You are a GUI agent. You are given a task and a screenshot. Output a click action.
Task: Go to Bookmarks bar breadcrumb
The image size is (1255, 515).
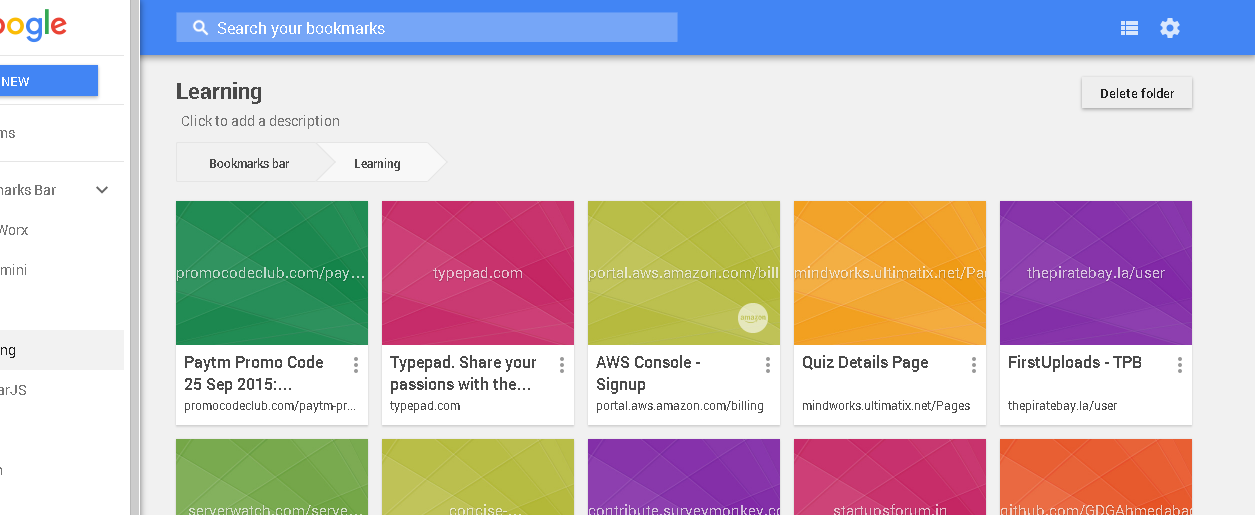tap(249, 163)
